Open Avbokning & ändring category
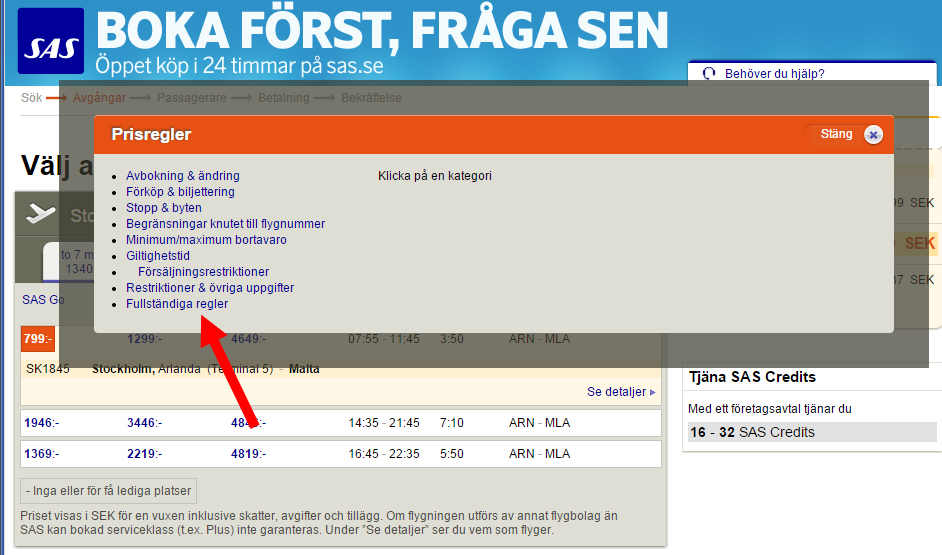 183,175
